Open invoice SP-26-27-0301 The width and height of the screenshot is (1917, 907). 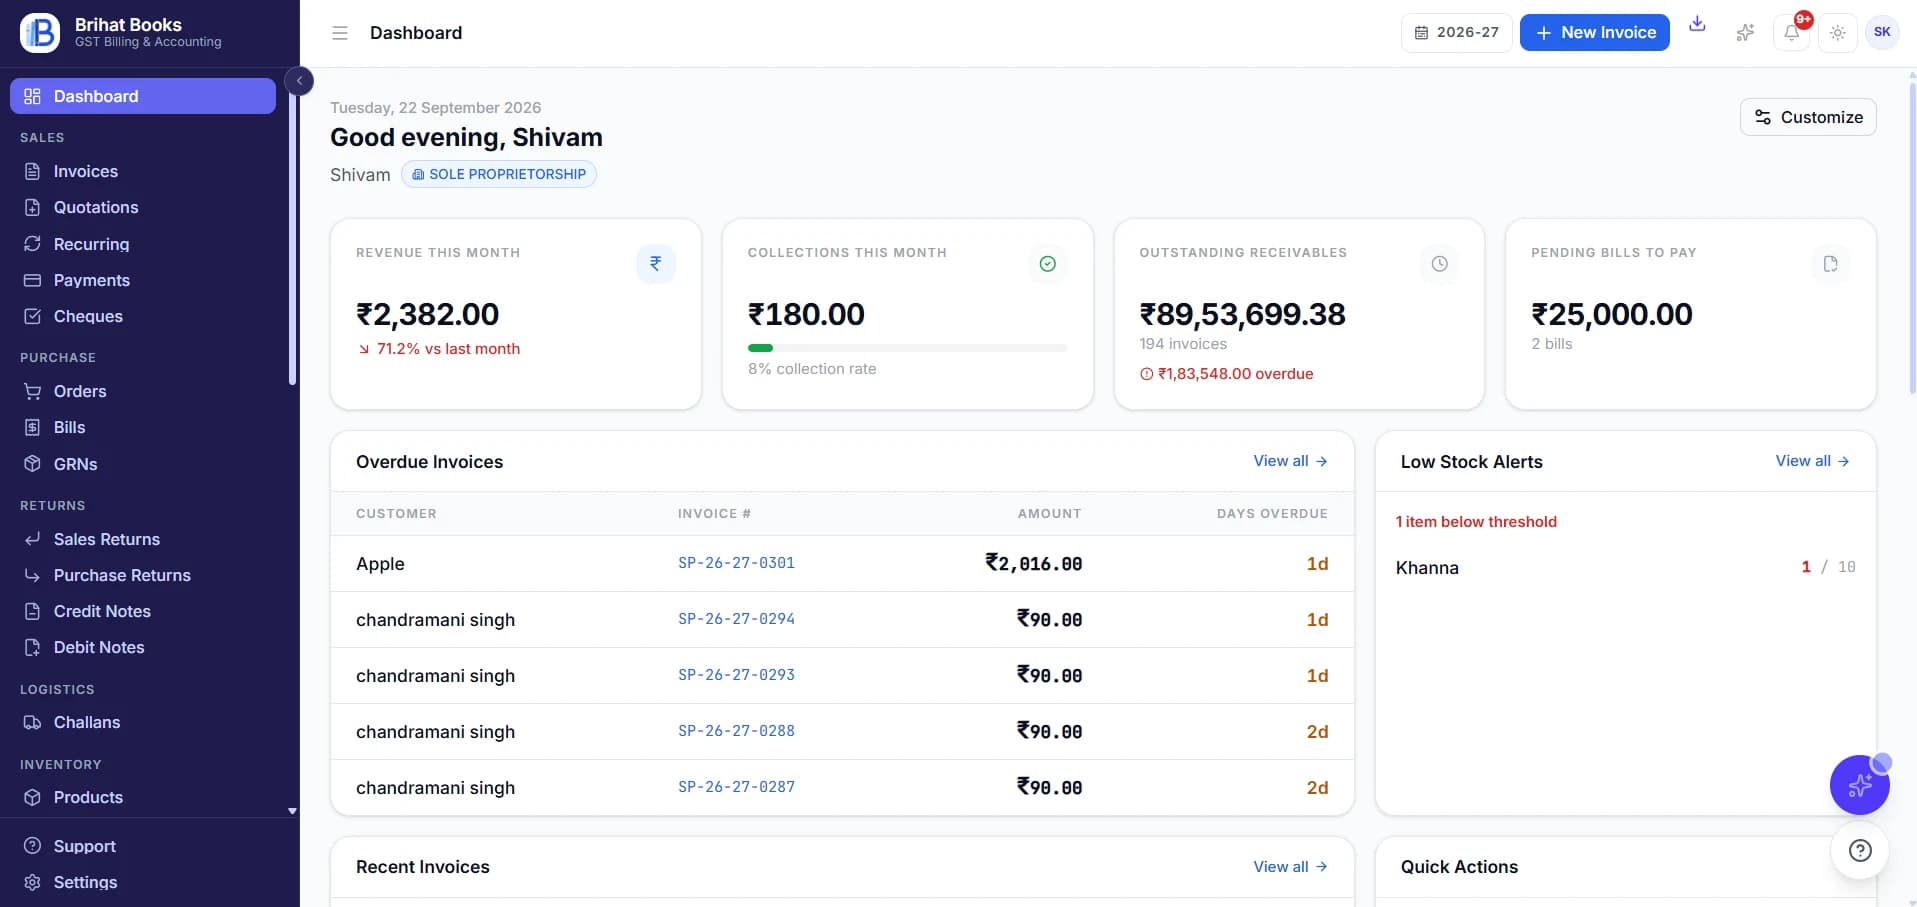[x=736, y=563]
